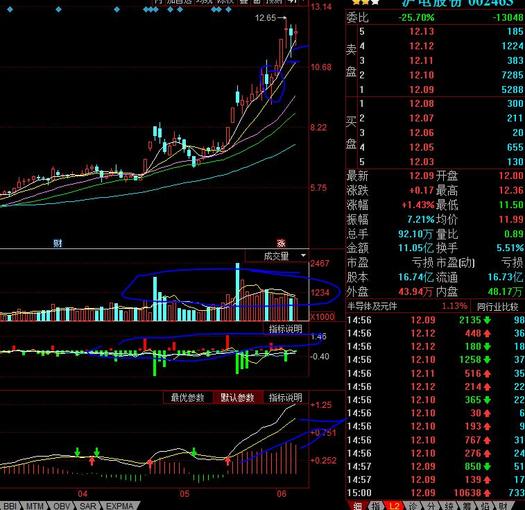The image size is (525, 510).
Task: Click the 内盘 value 48.17万
Action: point(505,292)
